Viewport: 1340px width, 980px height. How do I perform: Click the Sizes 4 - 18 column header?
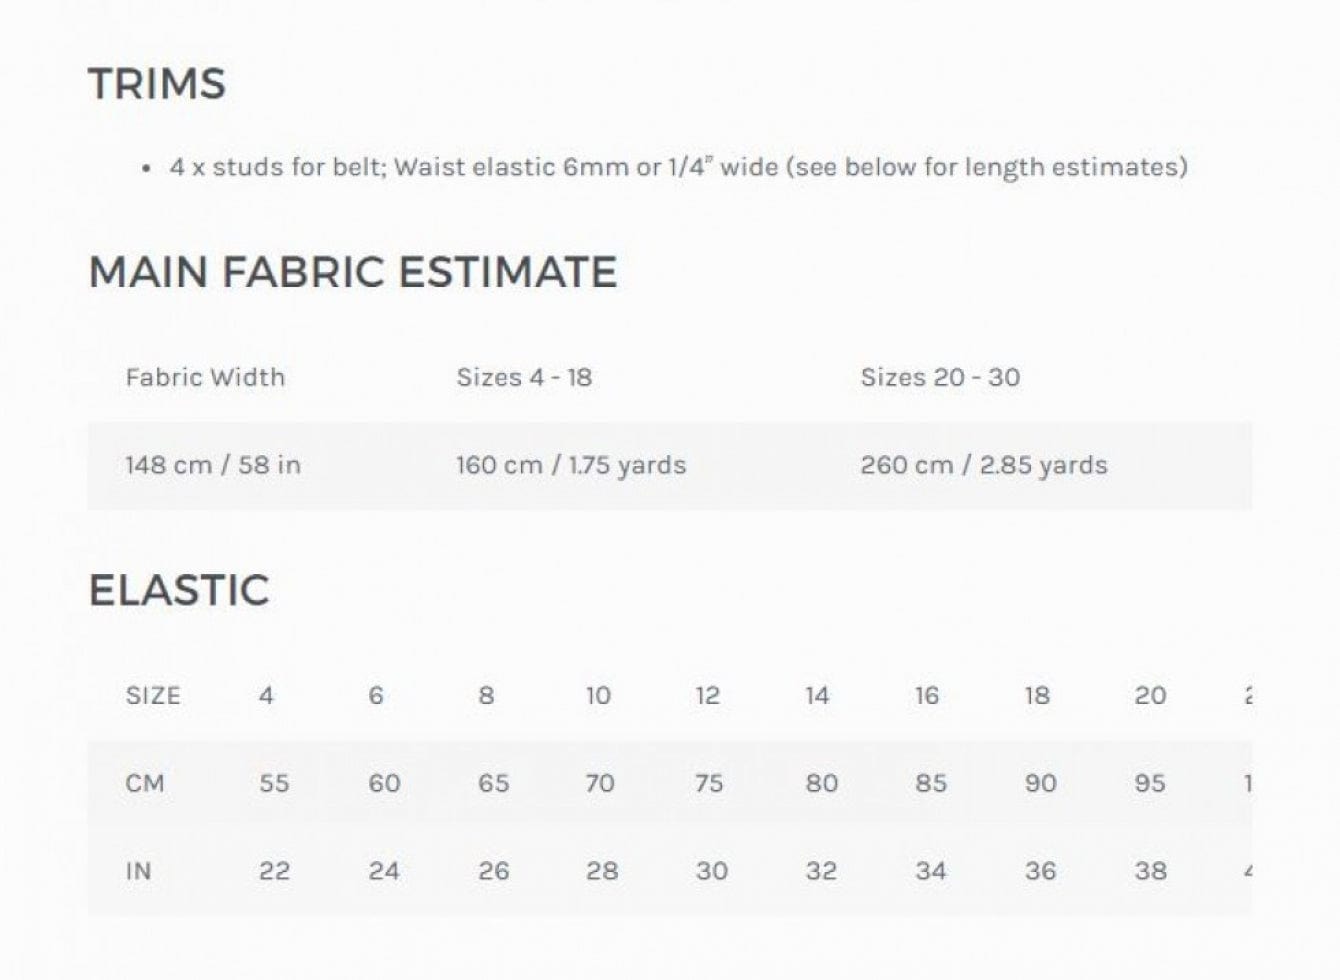(x=524, y=378)
